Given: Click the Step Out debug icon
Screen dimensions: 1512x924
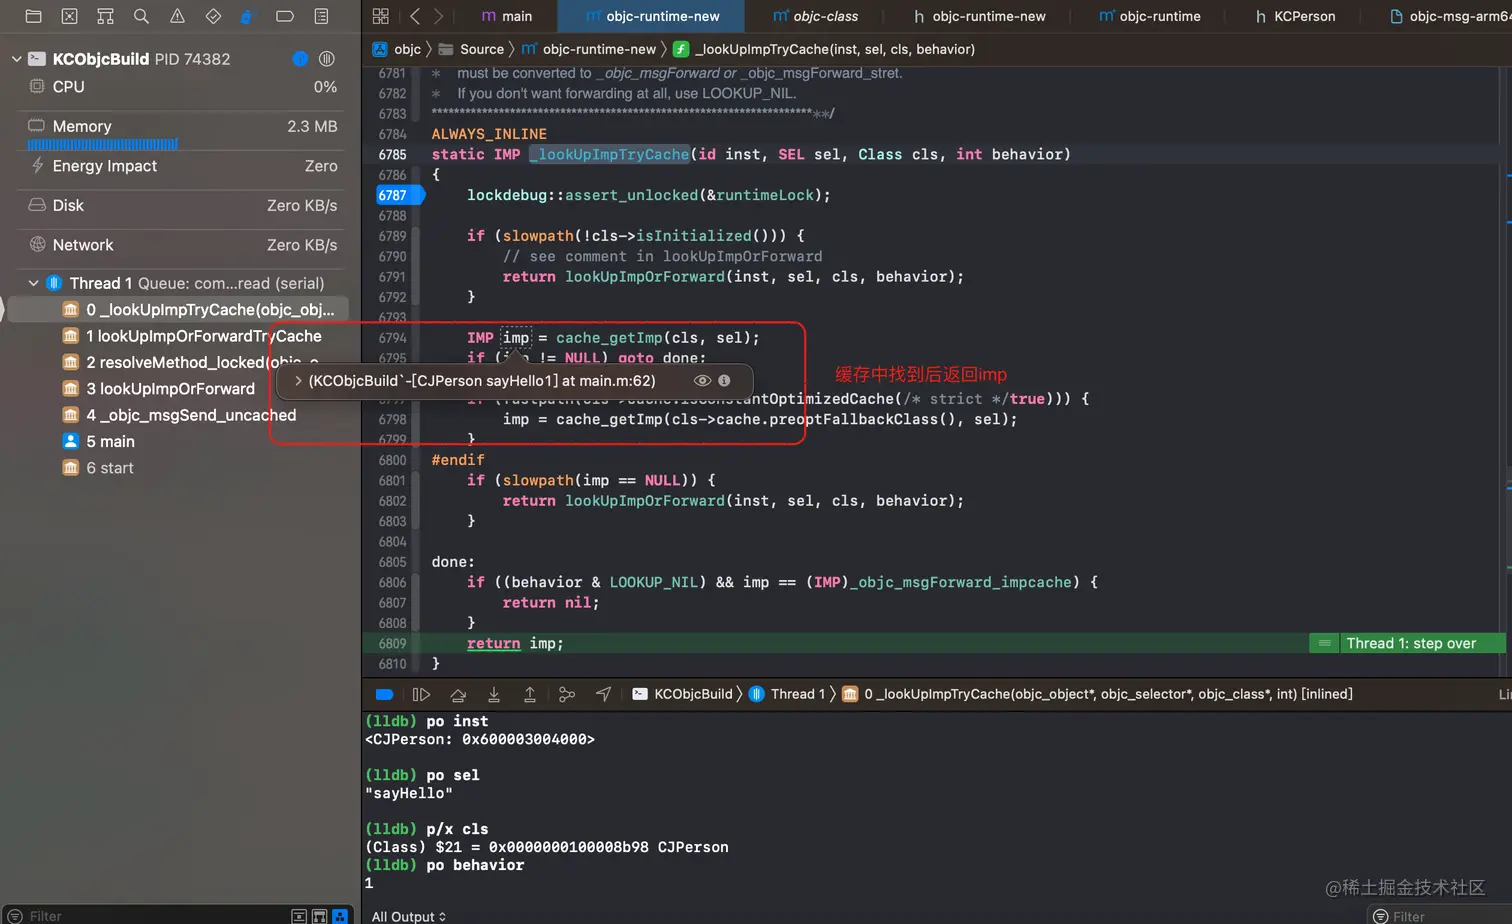Looking at the screenshot, I should coord(530,694).
